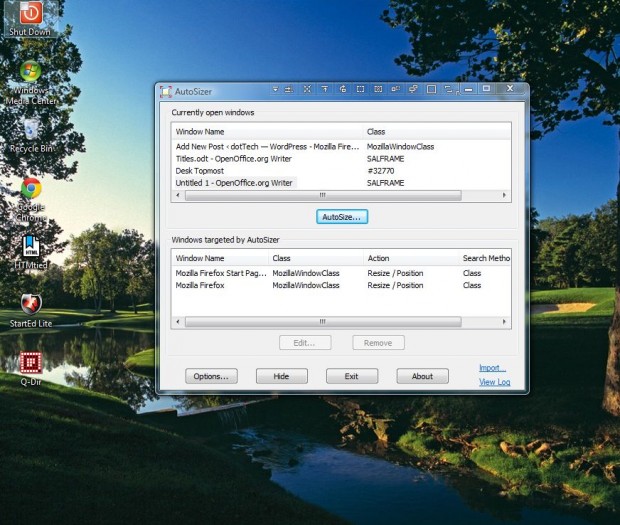This screenshot has height=525, width=620.
Task: Select the Mozilla Firefox Start Page targeted row
Action: 220,273
